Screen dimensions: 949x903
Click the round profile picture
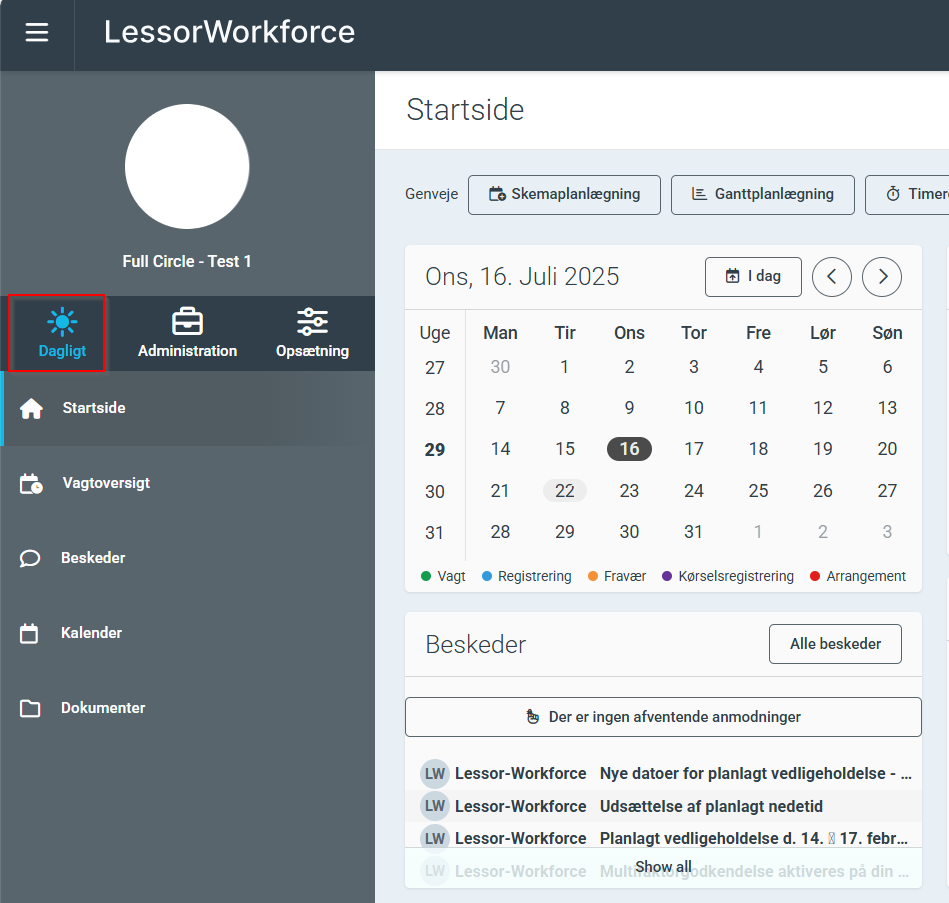pyautogui.click(x=187, y=167)
